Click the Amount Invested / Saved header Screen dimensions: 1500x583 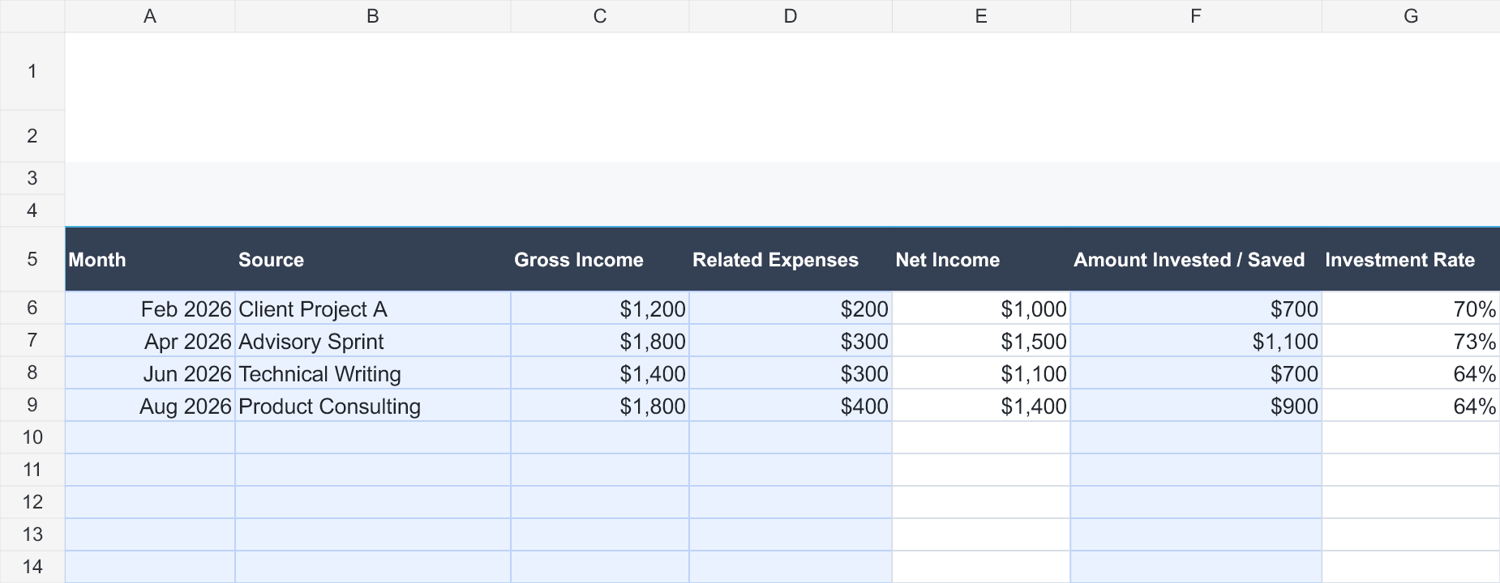[1196, 259]
